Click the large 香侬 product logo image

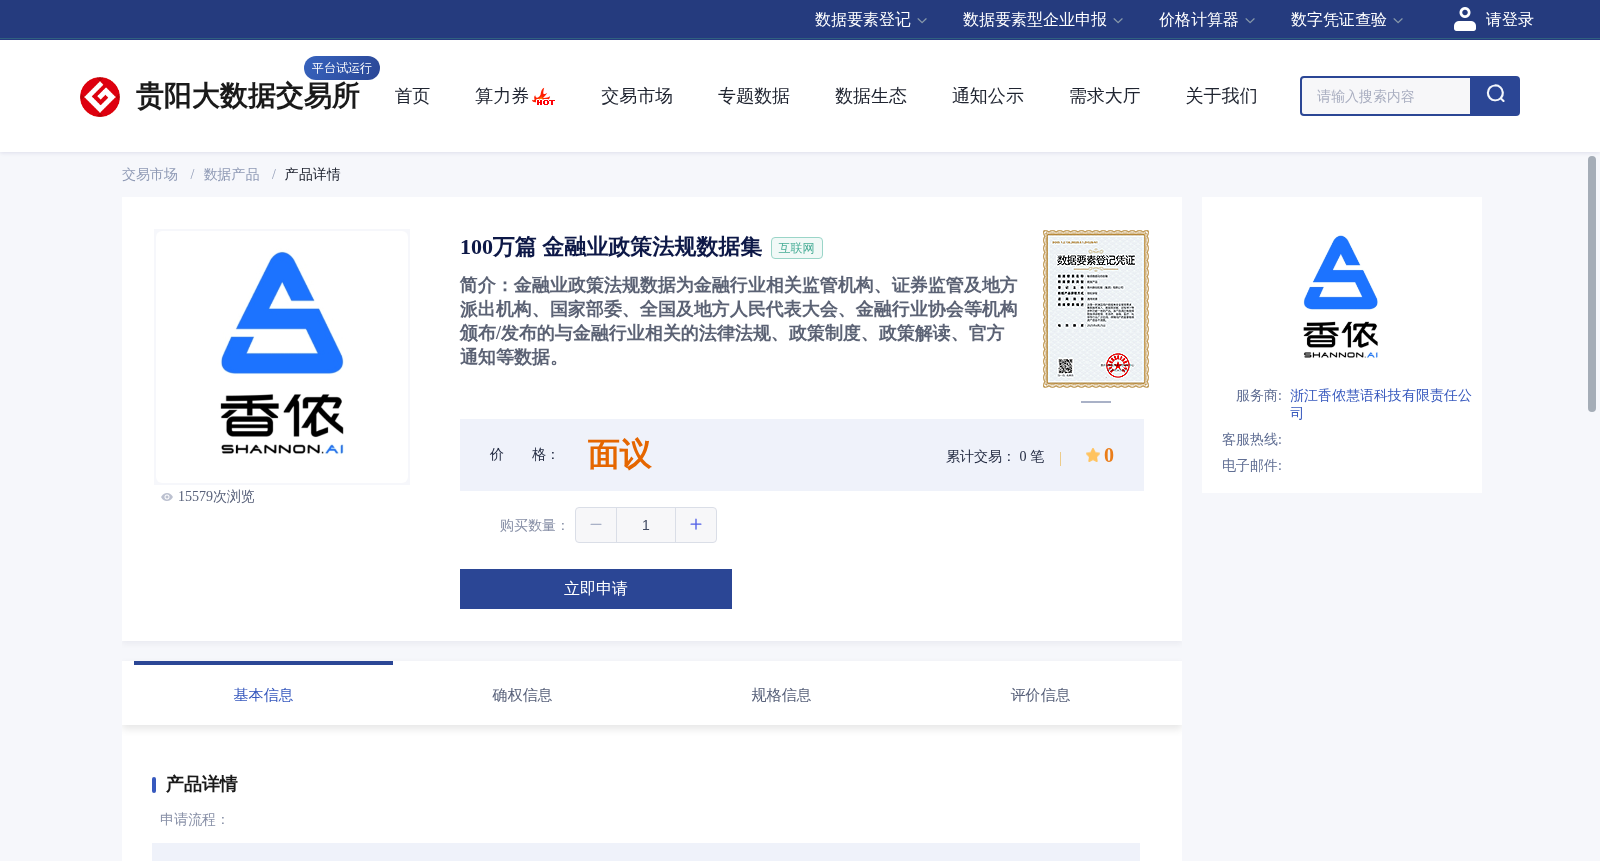point(282,357)
